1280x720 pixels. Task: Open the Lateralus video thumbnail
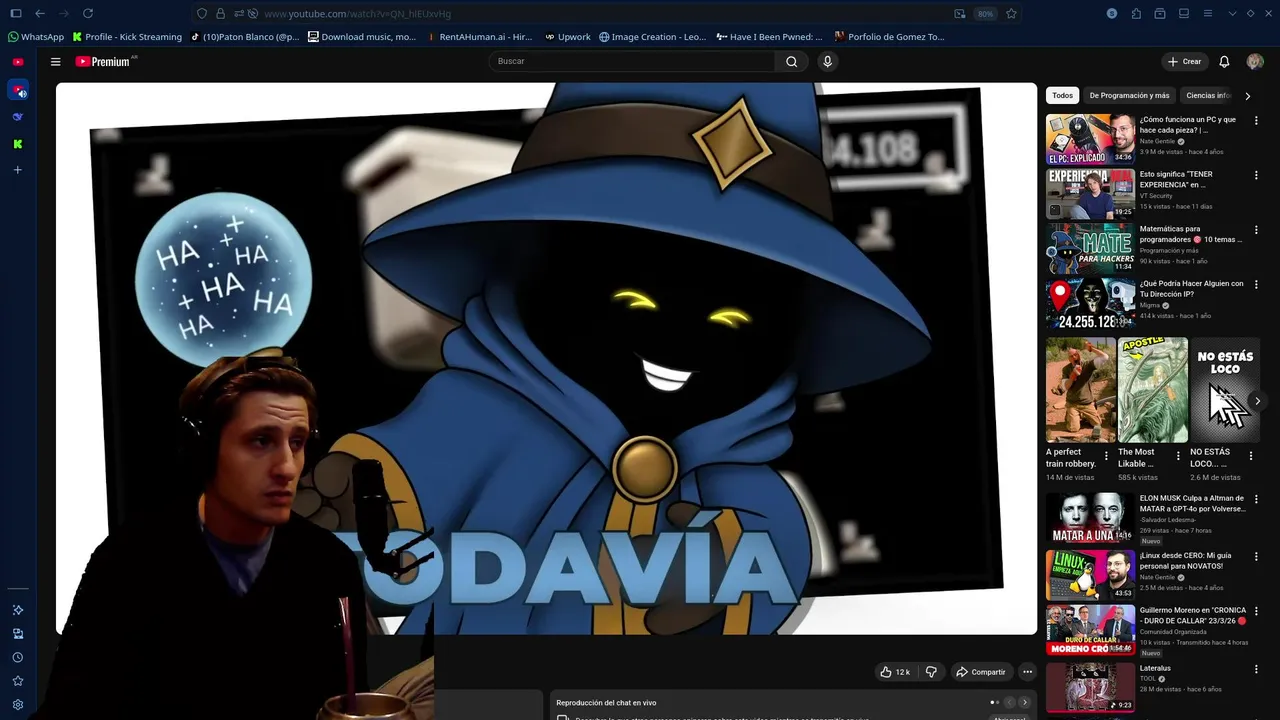[1090, 687]
